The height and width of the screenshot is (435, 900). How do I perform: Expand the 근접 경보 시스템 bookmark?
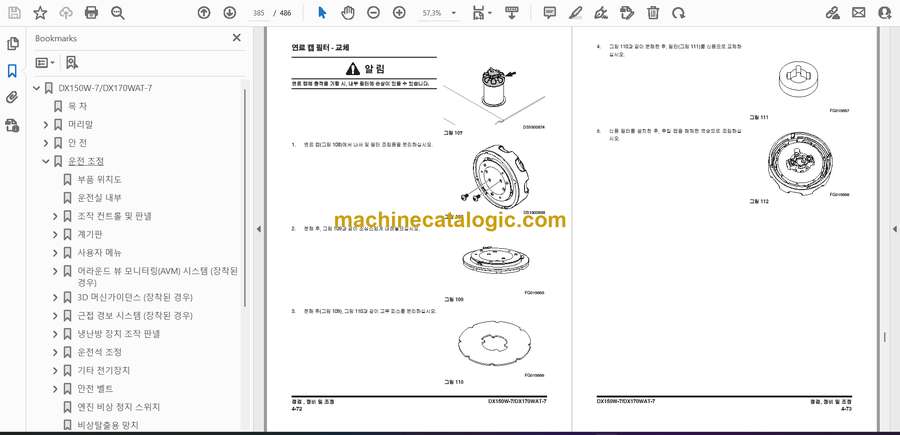coord(55,316)
